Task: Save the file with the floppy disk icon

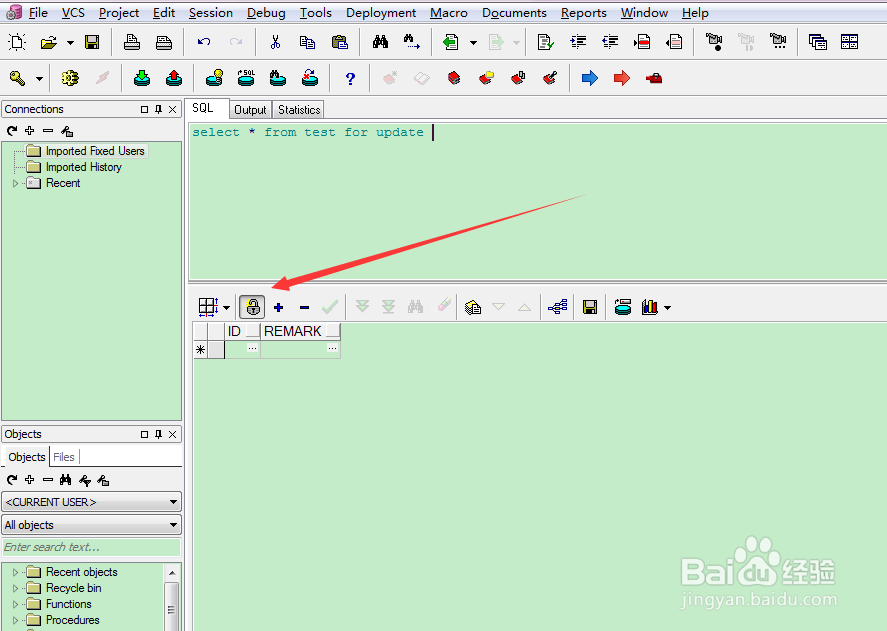Action: coord(92,42)
